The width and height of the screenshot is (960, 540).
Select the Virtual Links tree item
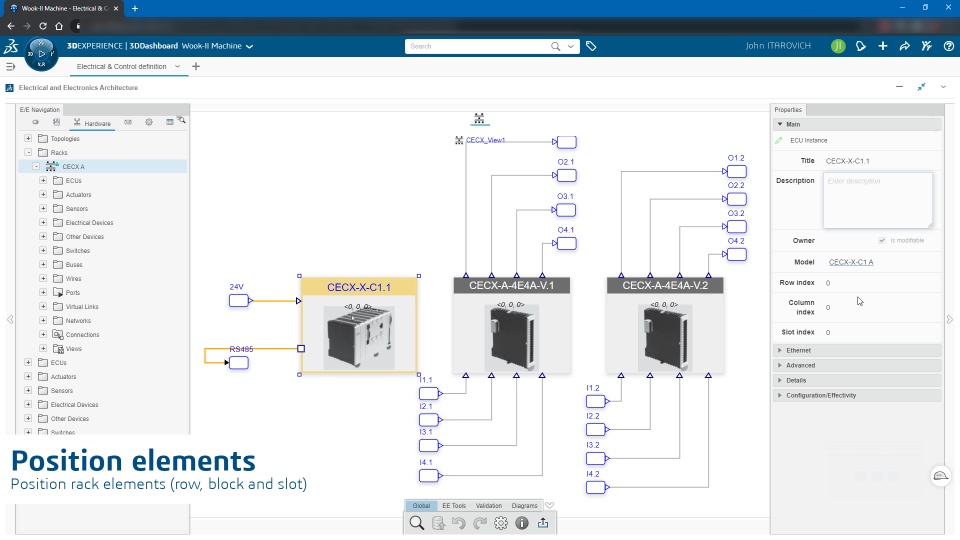[x=82, y=306]
